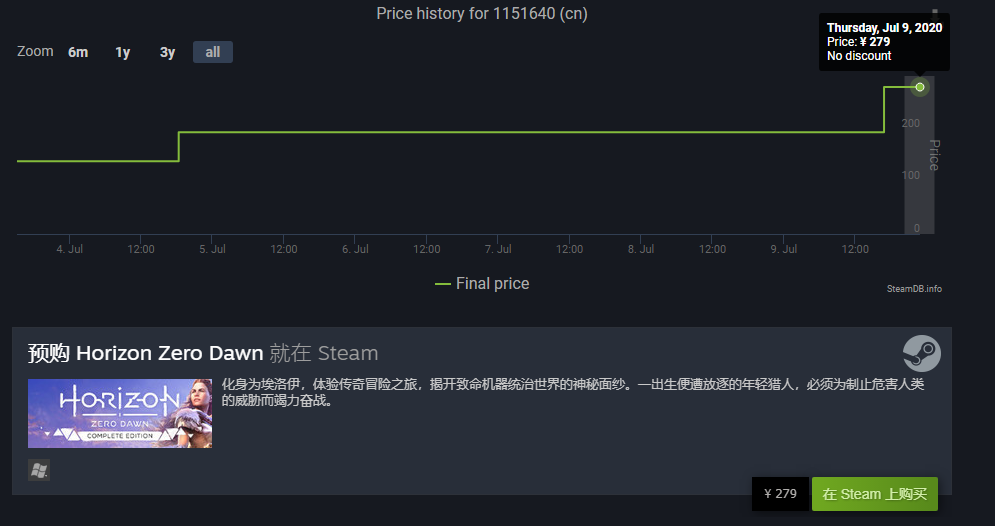Click the Windows platform icon
995x526 pixels.
pos(39,470)
